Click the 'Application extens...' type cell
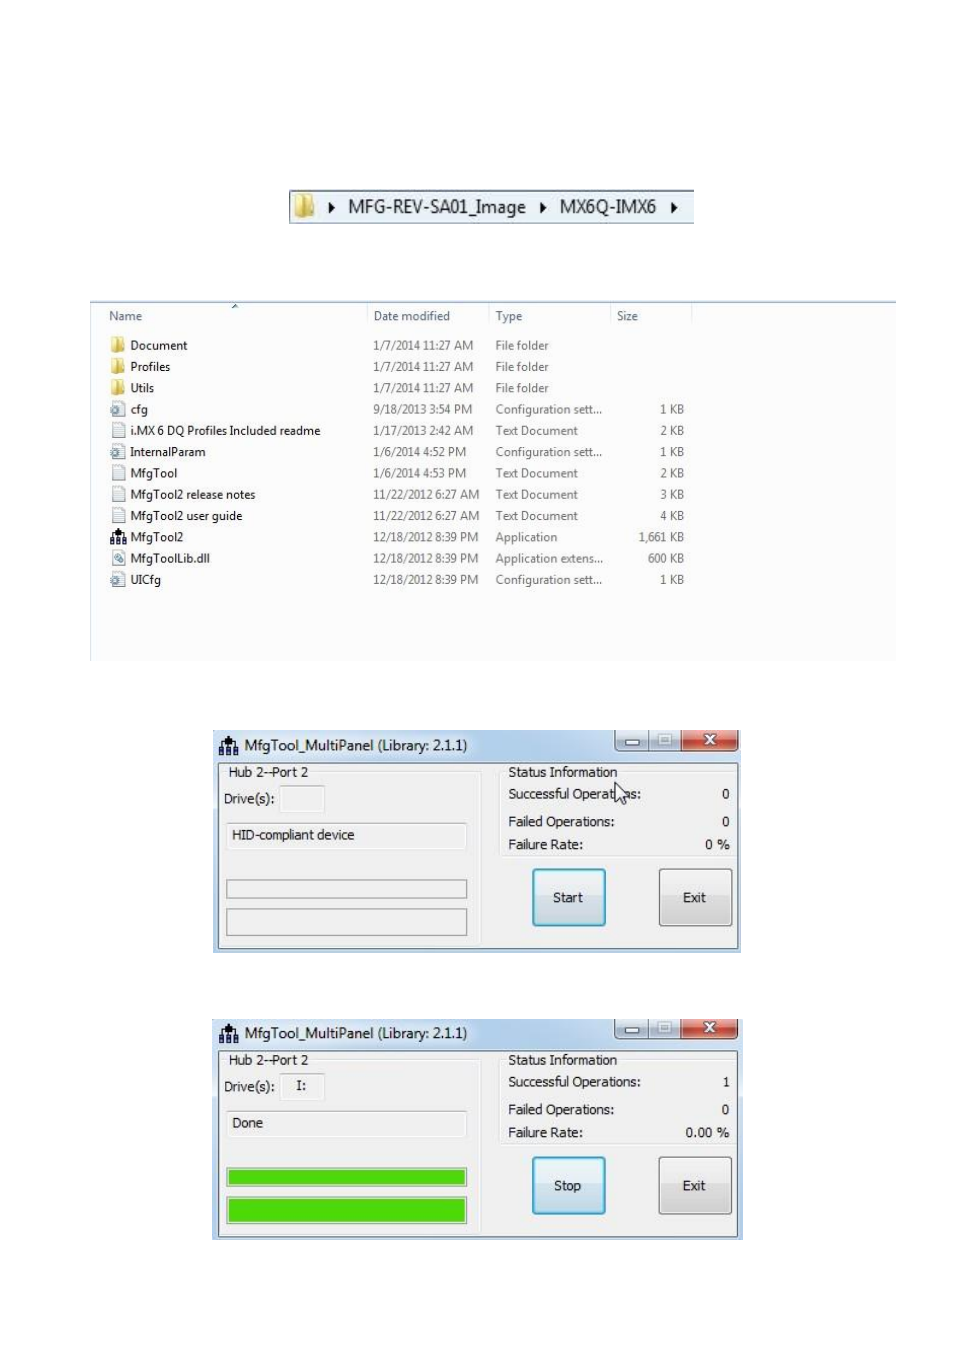Screen dimensions: 955x1350 (x=549, y=558)
